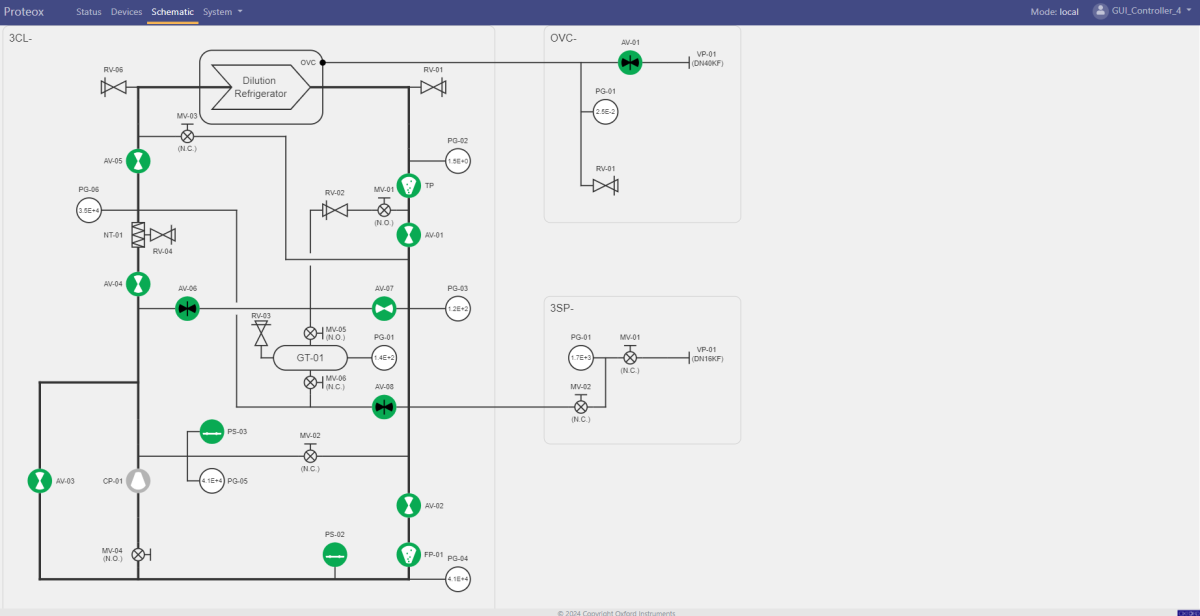Select the PS-03 green pressure switch

pos(212,432)
